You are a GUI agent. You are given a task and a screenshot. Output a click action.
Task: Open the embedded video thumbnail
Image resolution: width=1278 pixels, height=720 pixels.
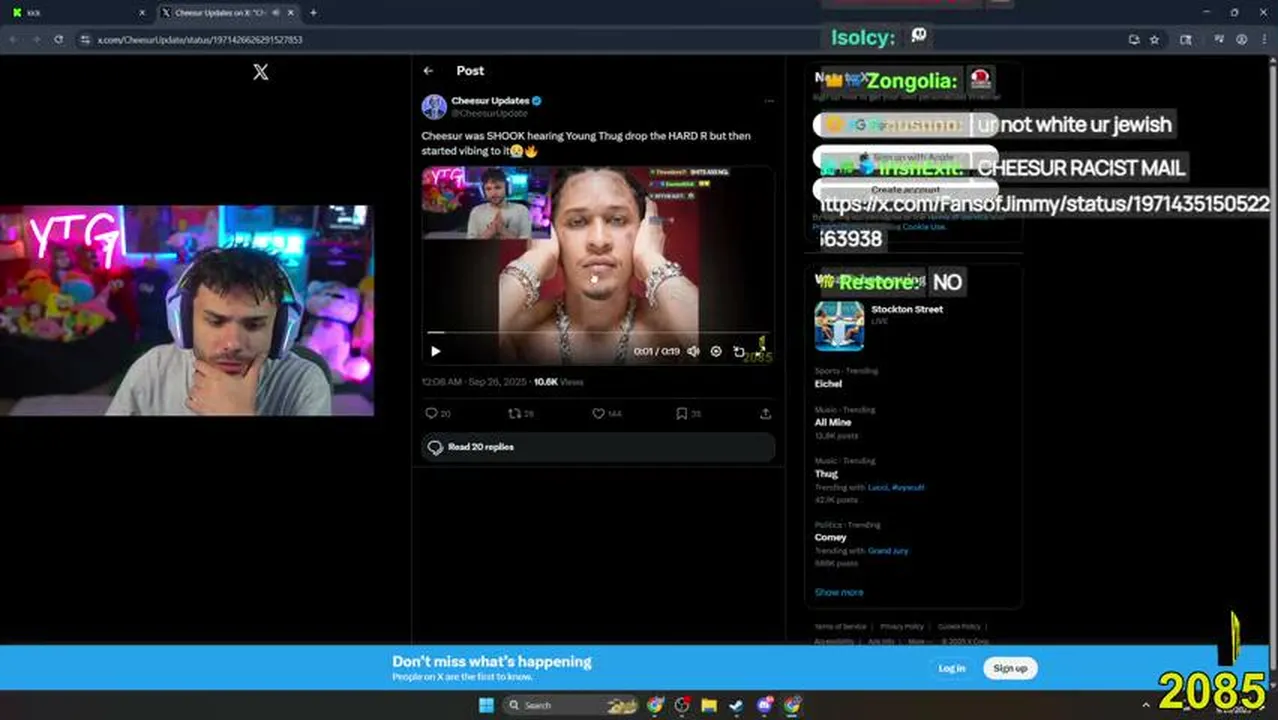coord(598,266)
